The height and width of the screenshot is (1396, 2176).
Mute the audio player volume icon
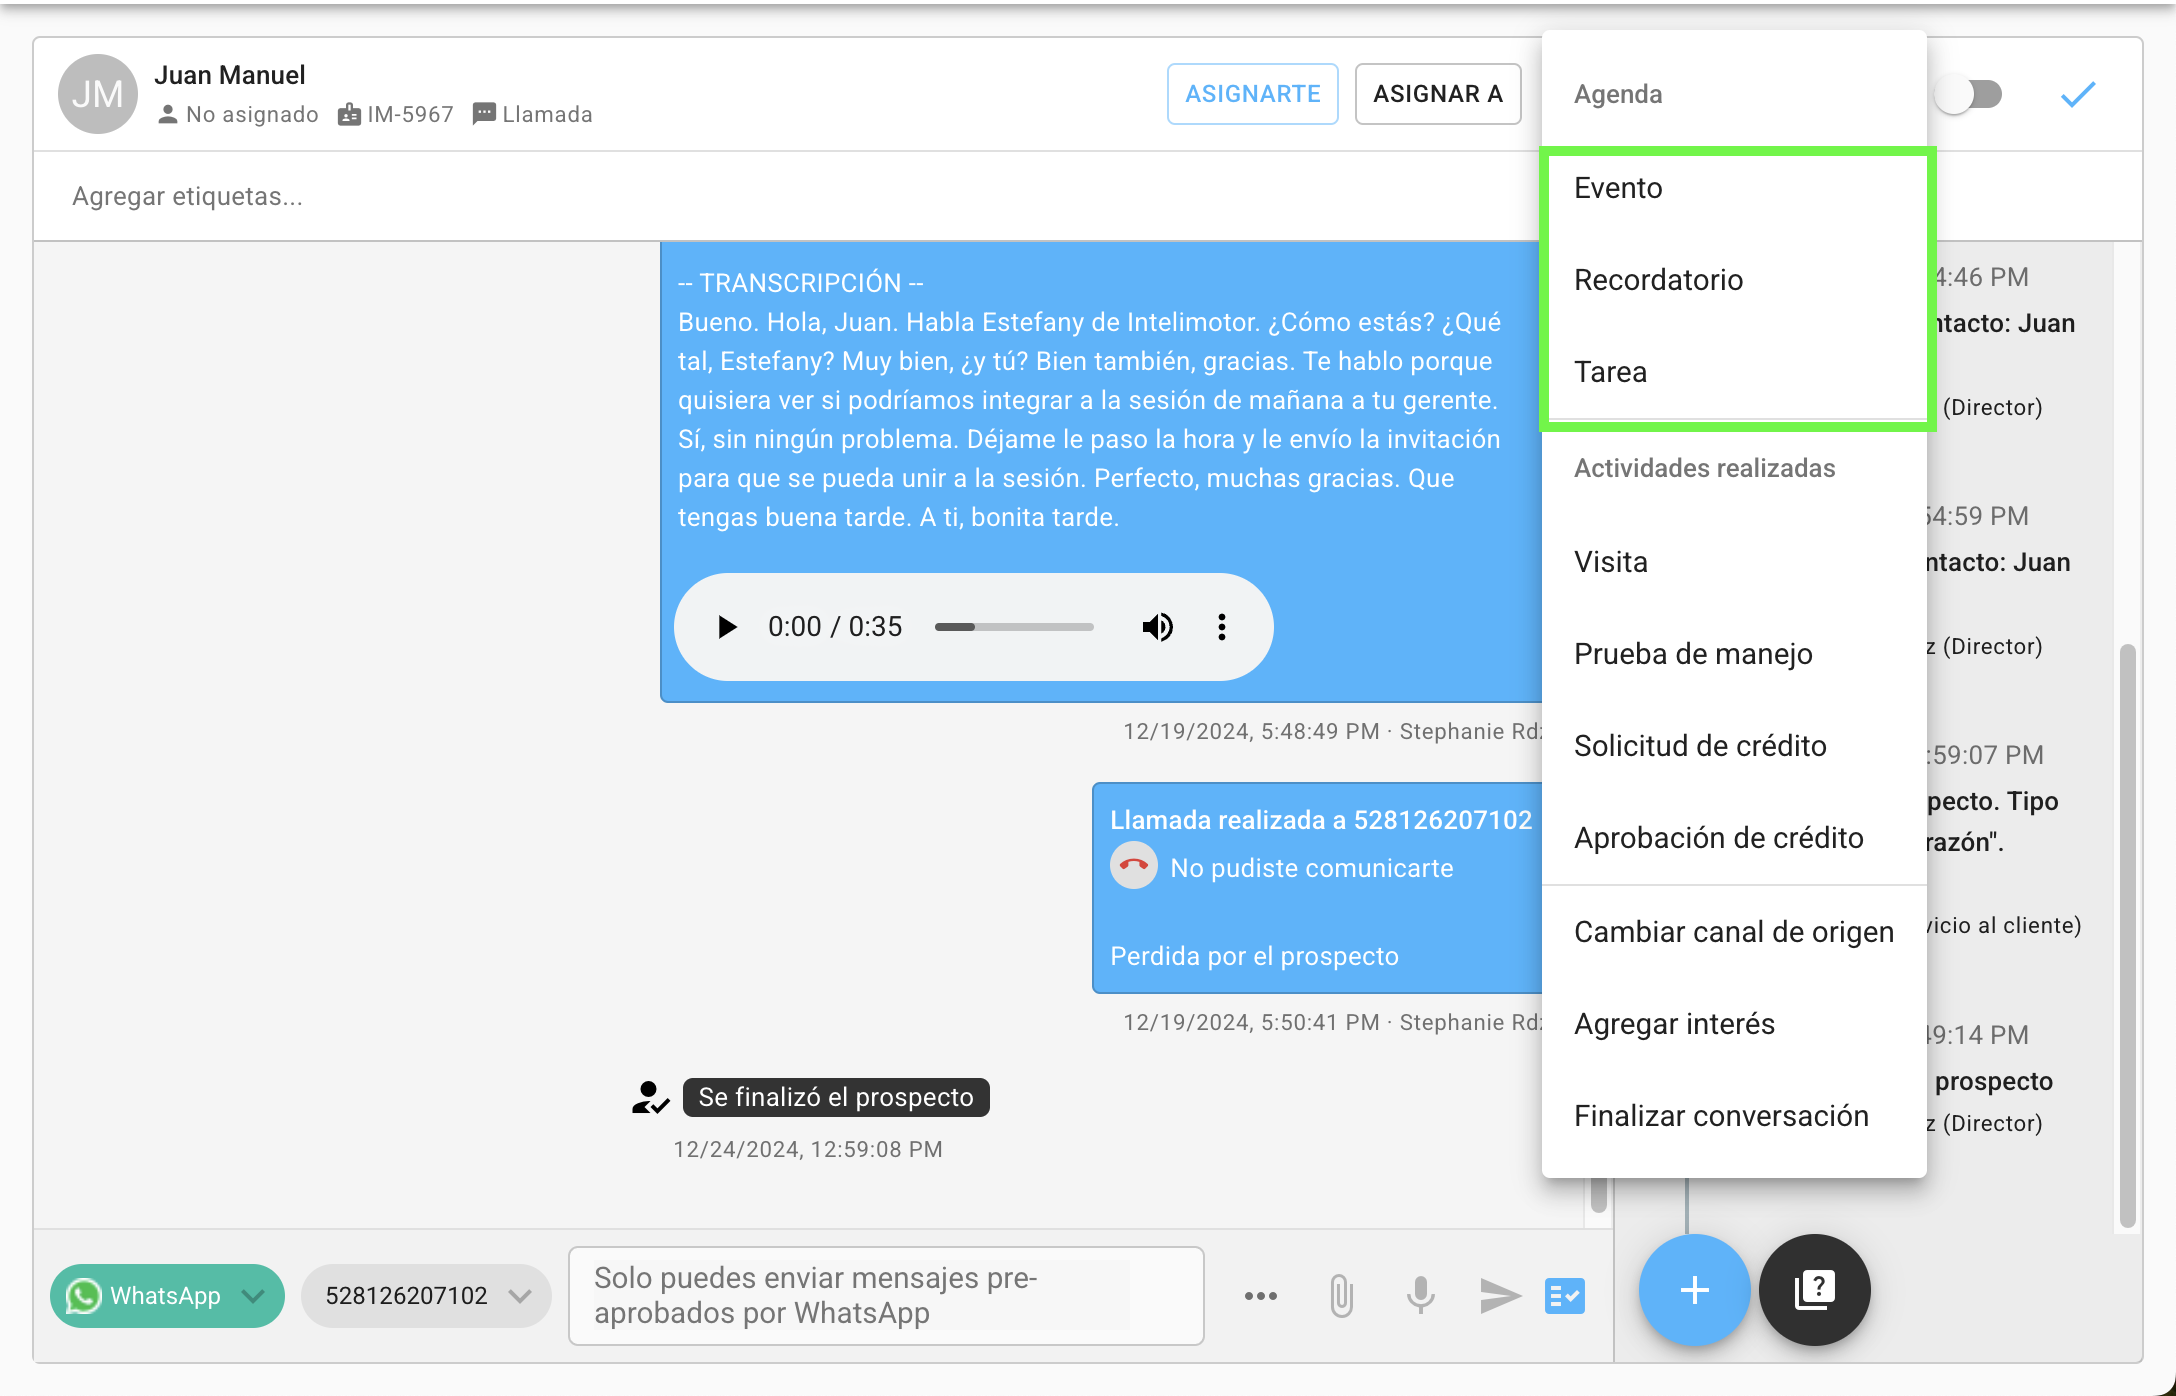(1157, 627)
